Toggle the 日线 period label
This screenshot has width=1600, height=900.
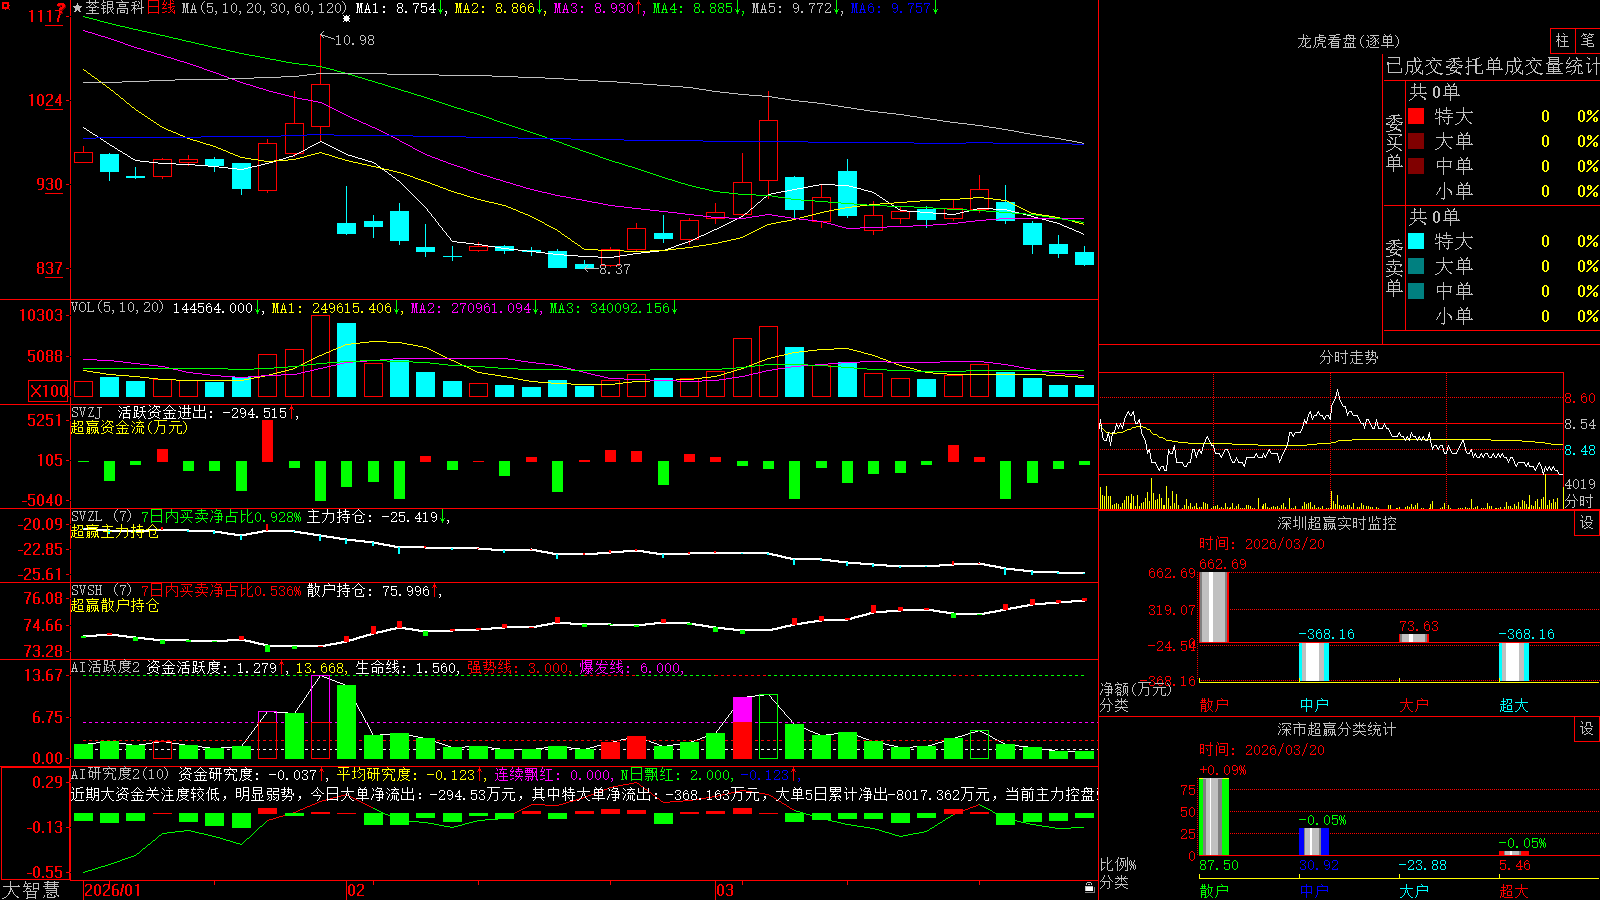coord(161,8)
